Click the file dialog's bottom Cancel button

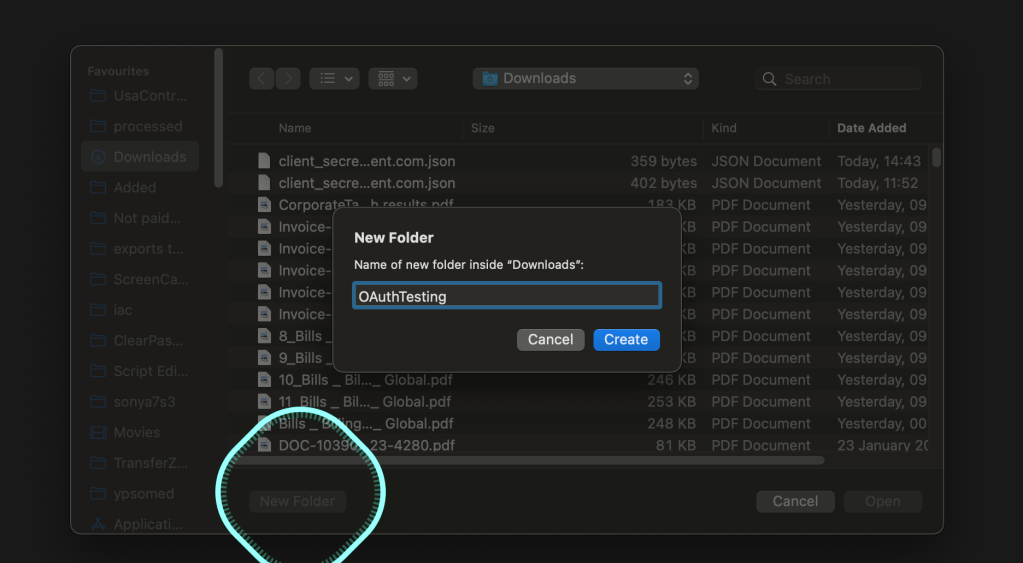(795, 501)
